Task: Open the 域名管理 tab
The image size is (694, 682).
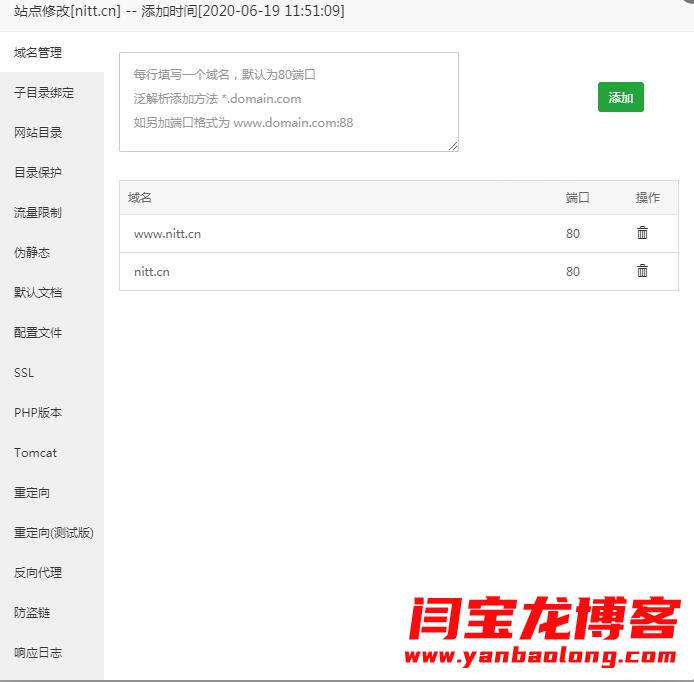Action: [x=38, y=53]
